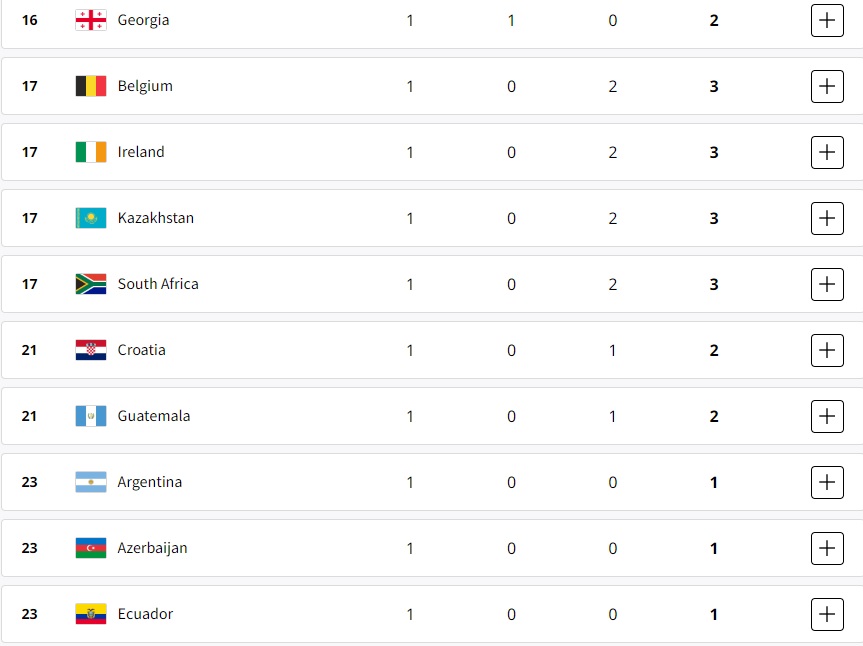Screen dimensions: 863x646
Task: Select the Guatemala flag icon
Action: (91, 417)
